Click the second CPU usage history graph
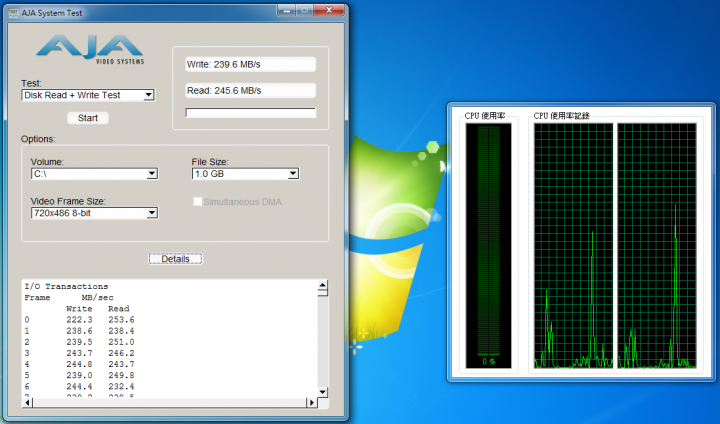 (657, 246)
